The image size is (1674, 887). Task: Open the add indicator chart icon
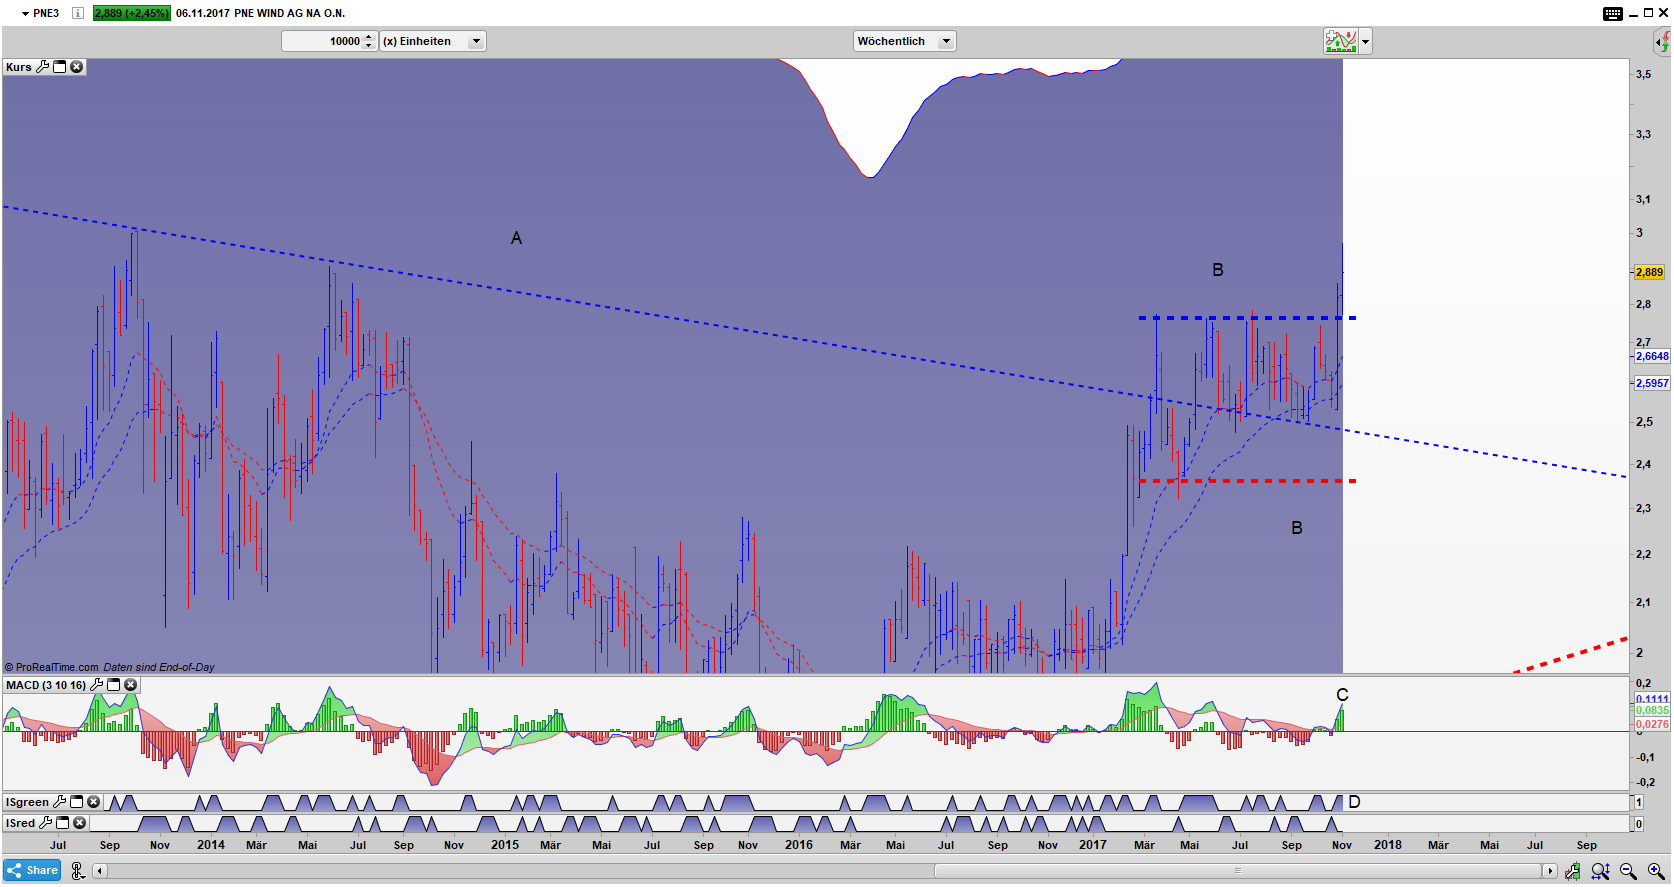[1340, 41]
